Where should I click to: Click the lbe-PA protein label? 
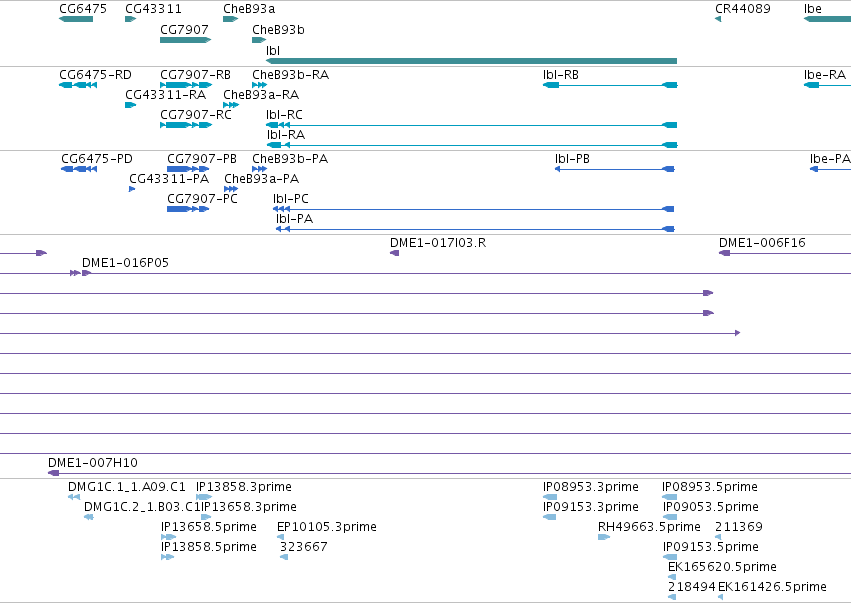830,159
